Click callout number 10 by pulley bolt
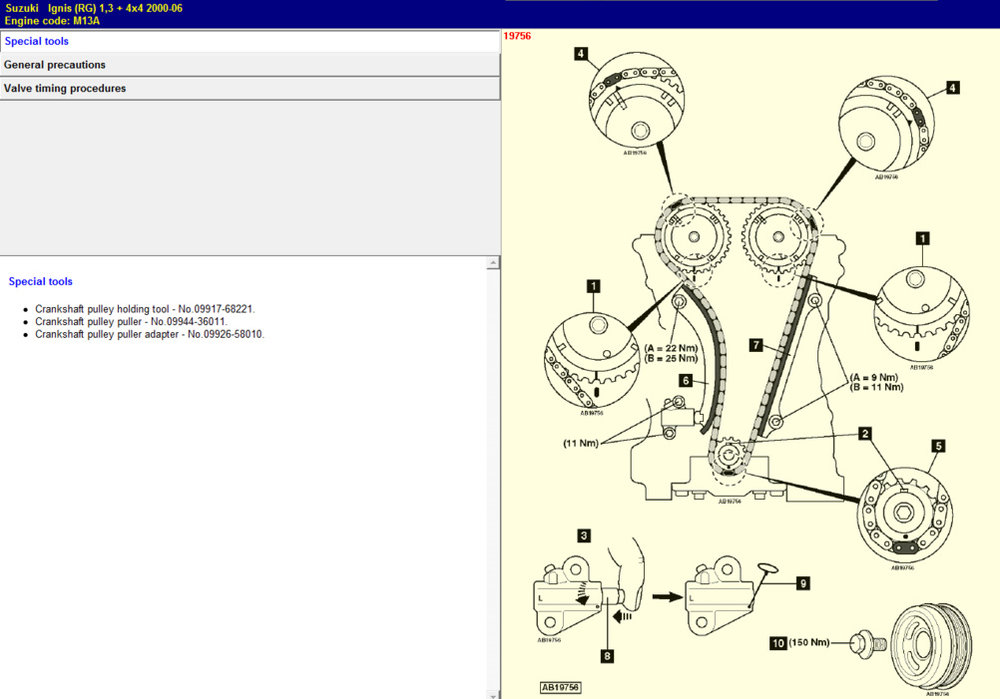This screenshot has width=1000, height=699. (778, 643)
